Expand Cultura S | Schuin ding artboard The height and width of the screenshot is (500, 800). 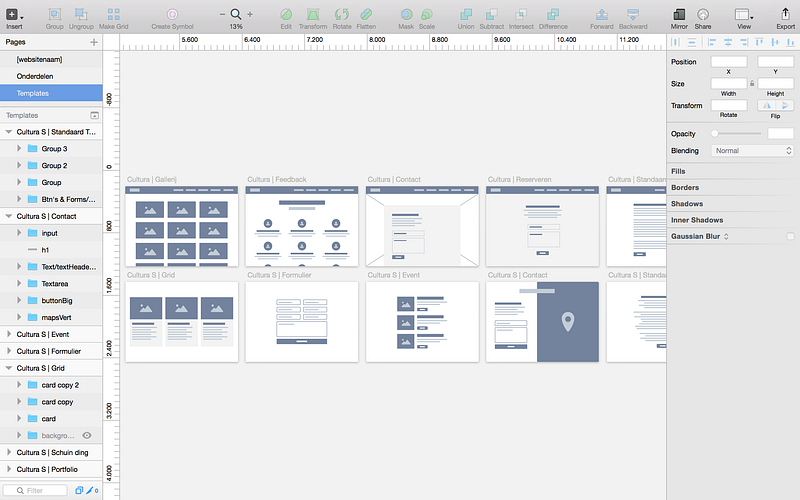click(x=9, y=452)
